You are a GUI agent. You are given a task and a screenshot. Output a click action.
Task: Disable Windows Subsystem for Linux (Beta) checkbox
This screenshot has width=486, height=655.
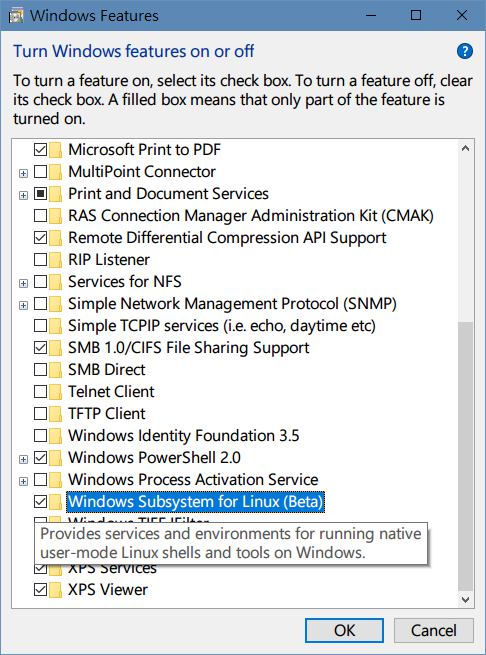[x=41, y=502]
